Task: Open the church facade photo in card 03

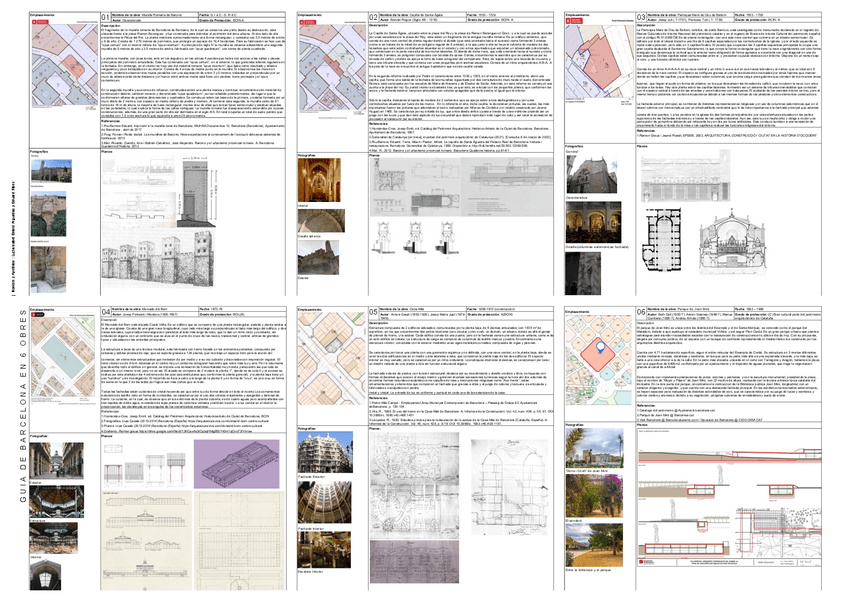Action: [x=591, y=175]
